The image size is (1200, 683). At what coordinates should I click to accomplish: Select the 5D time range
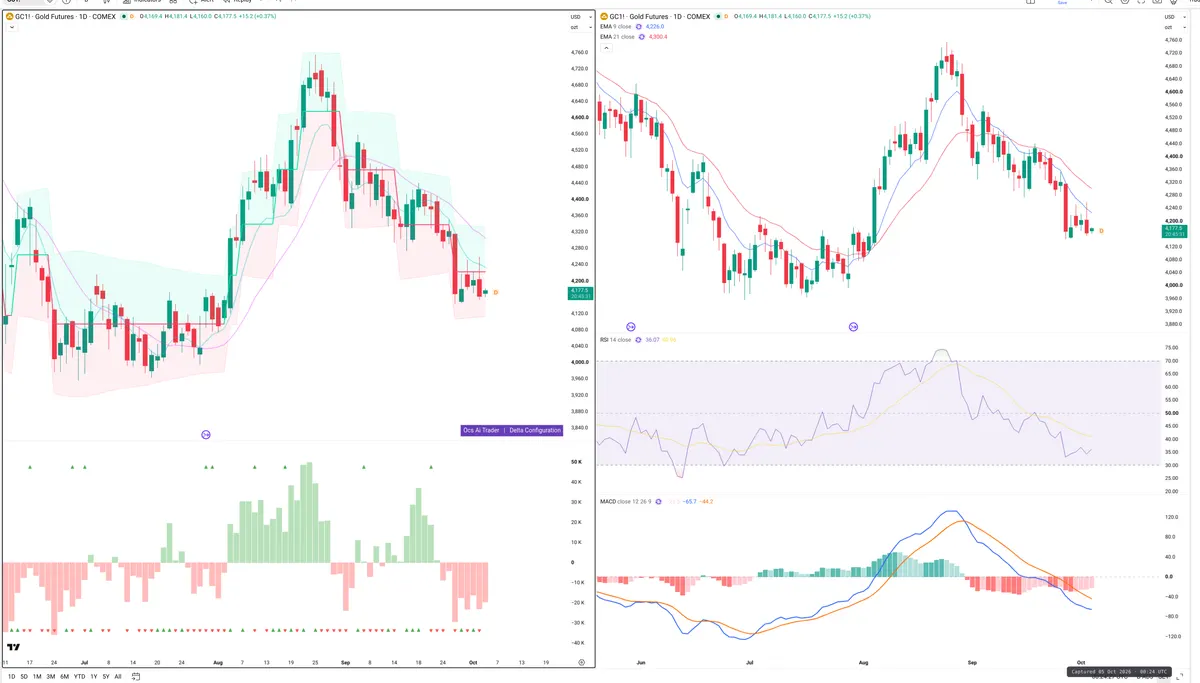(x=25, y=677)
